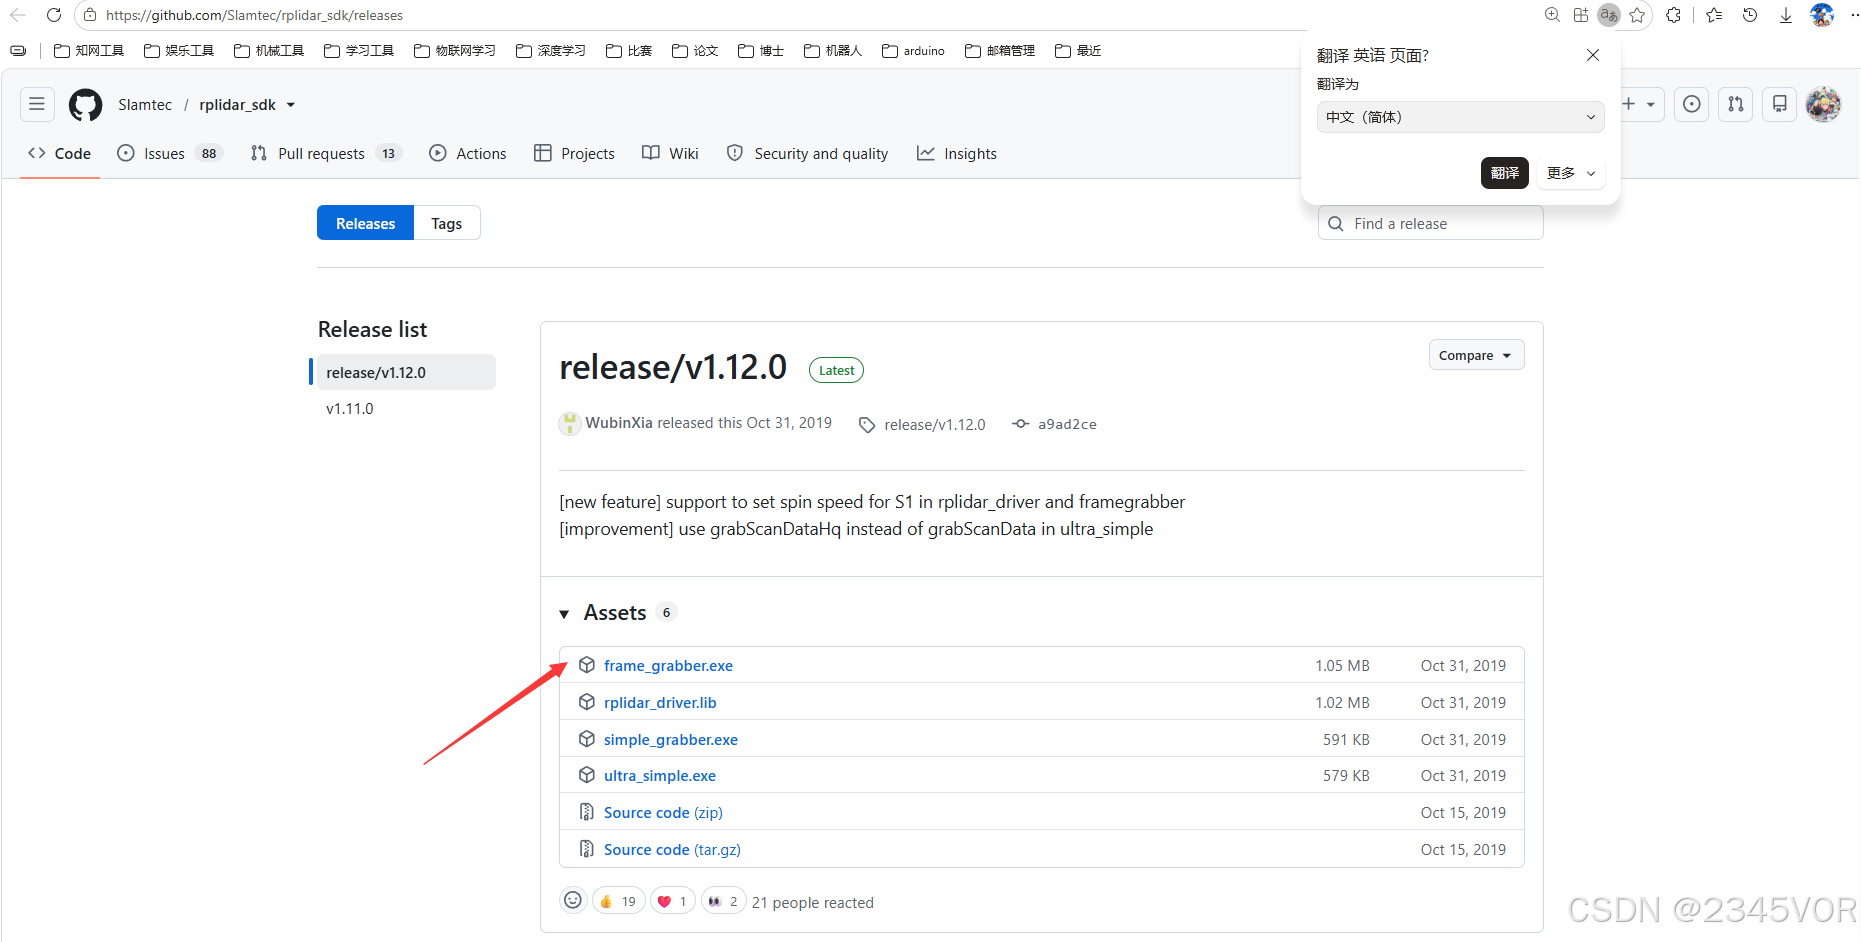The image size is (1861, 942).
Task: React with the eyes emoji (2)
Action: (x=724, y=901)
